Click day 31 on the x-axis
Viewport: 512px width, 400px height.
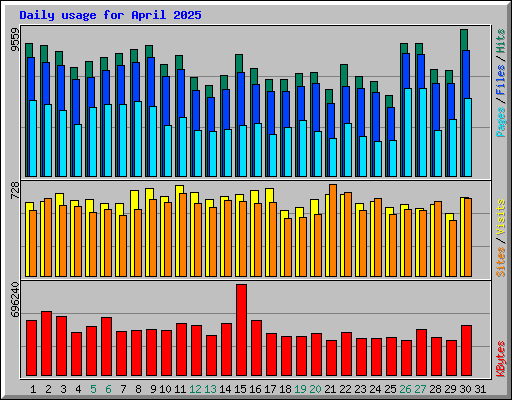point(480,389)
